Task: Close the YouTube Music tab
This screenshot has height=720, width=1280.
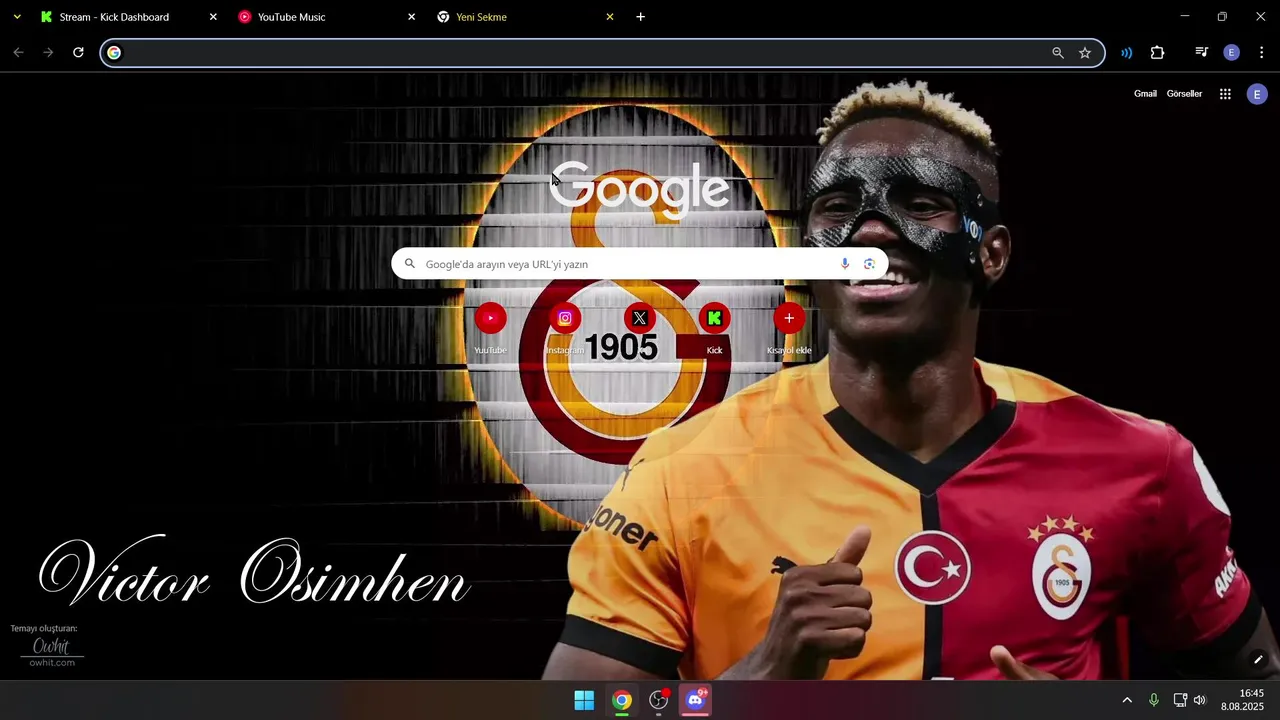Action: (411, 17)
